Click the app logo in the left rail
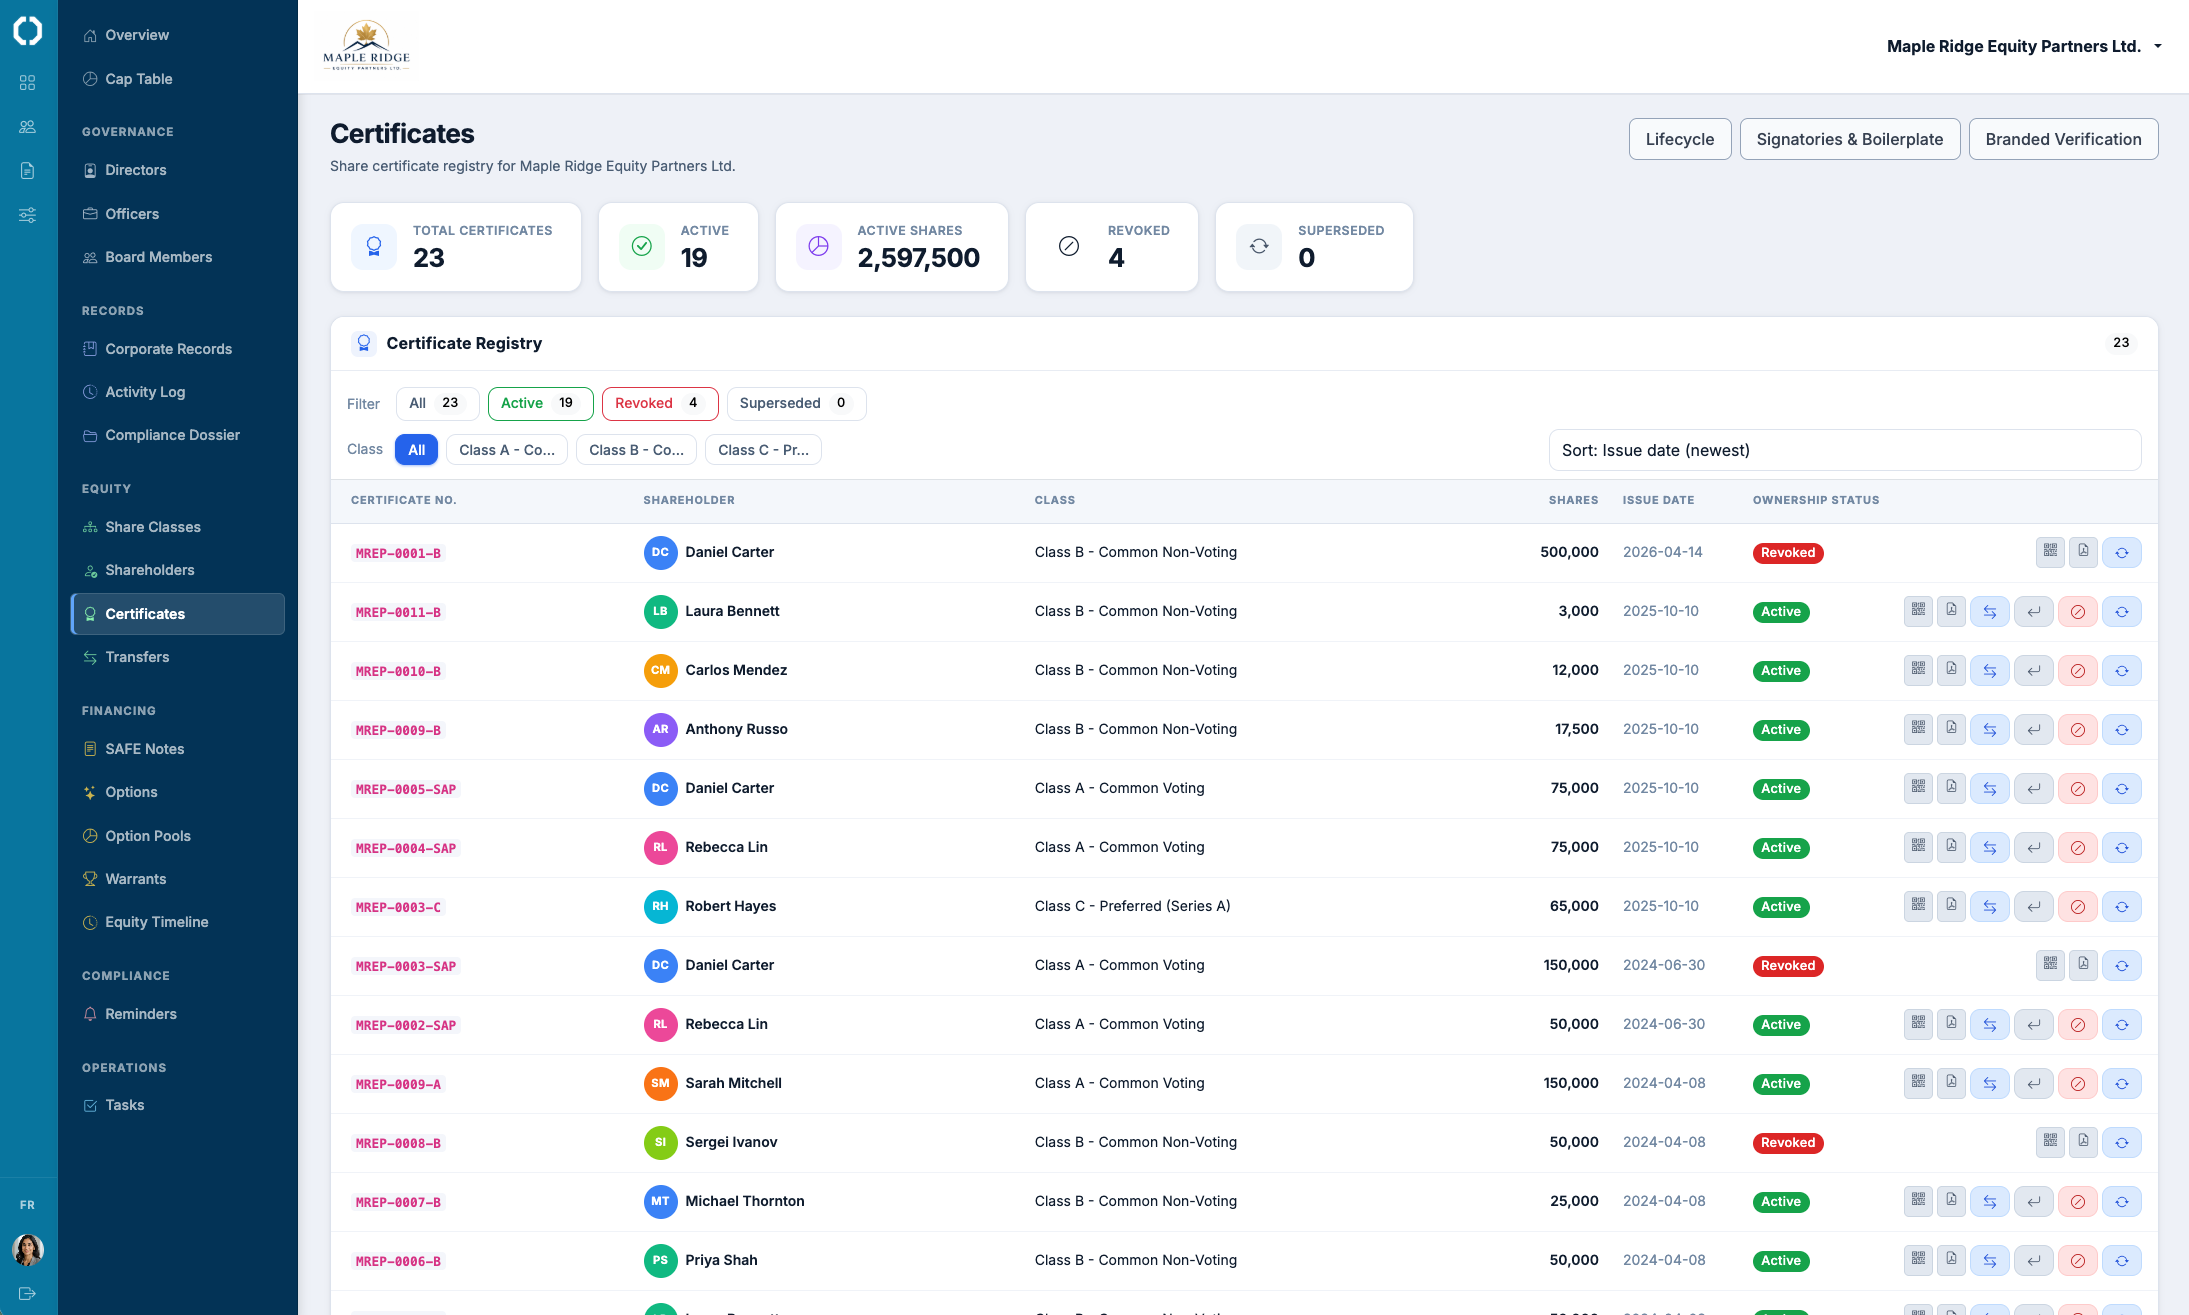2189x1315 pixels. tap(28, 31)
